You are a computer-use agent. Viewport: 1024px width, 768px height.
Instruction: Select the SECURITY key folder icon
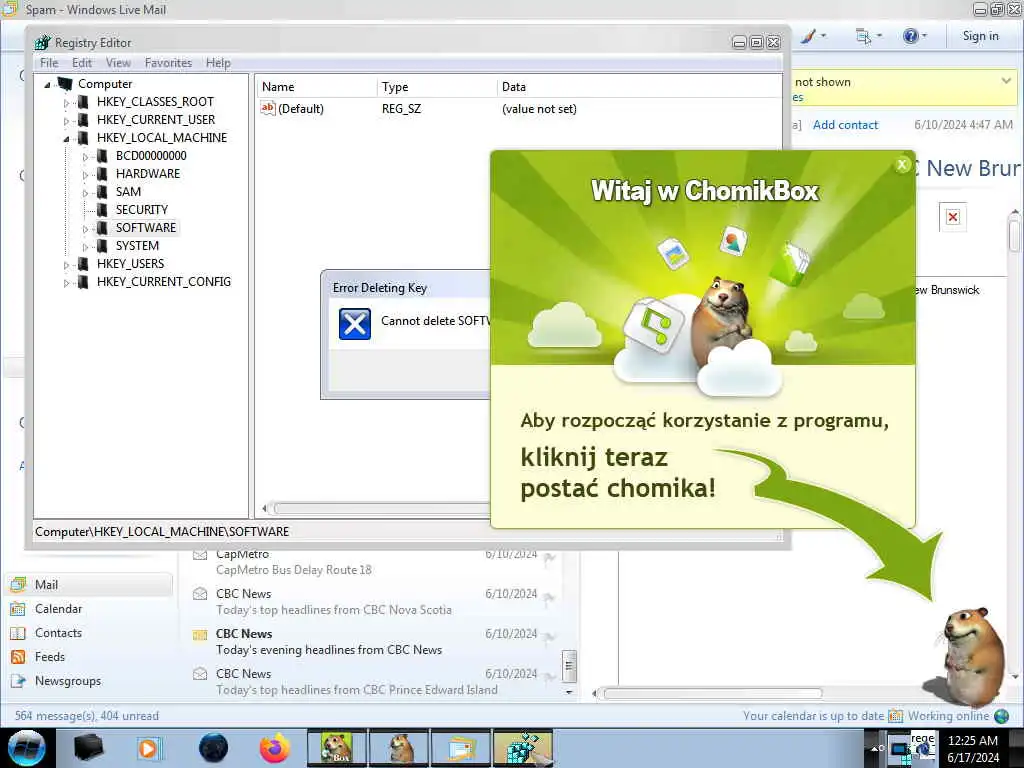(102, 210)
